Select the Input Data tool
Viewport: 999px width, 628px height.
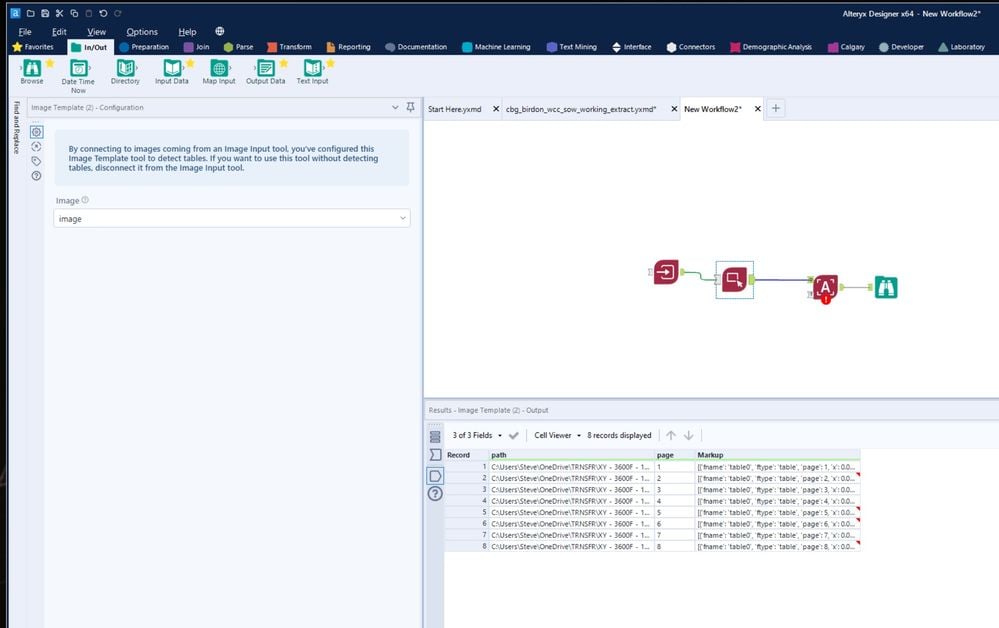(172, 71)
